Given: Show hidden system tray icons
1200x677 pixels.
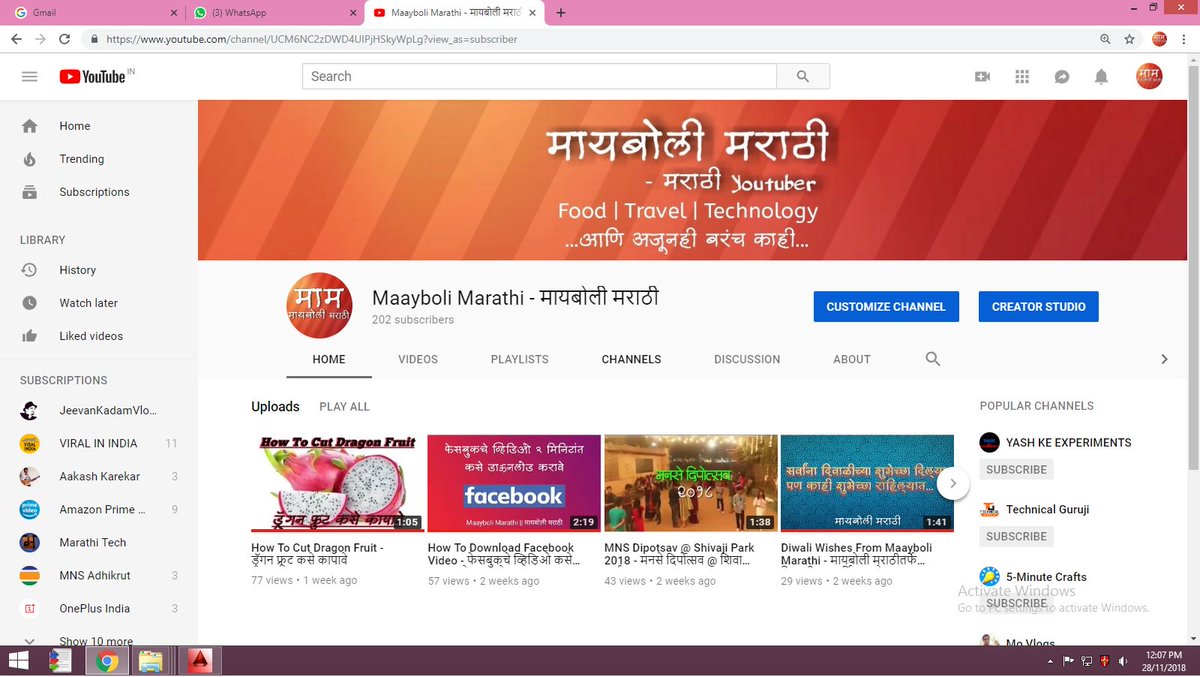Looking at the screenshot, I should [x=1049, y=661].
